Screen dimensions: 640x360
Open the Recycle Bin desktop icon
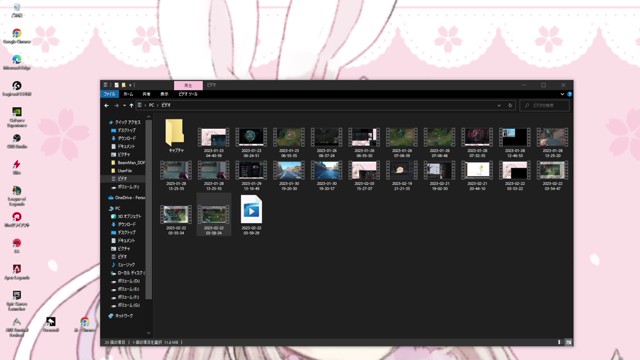click(17, 10)
